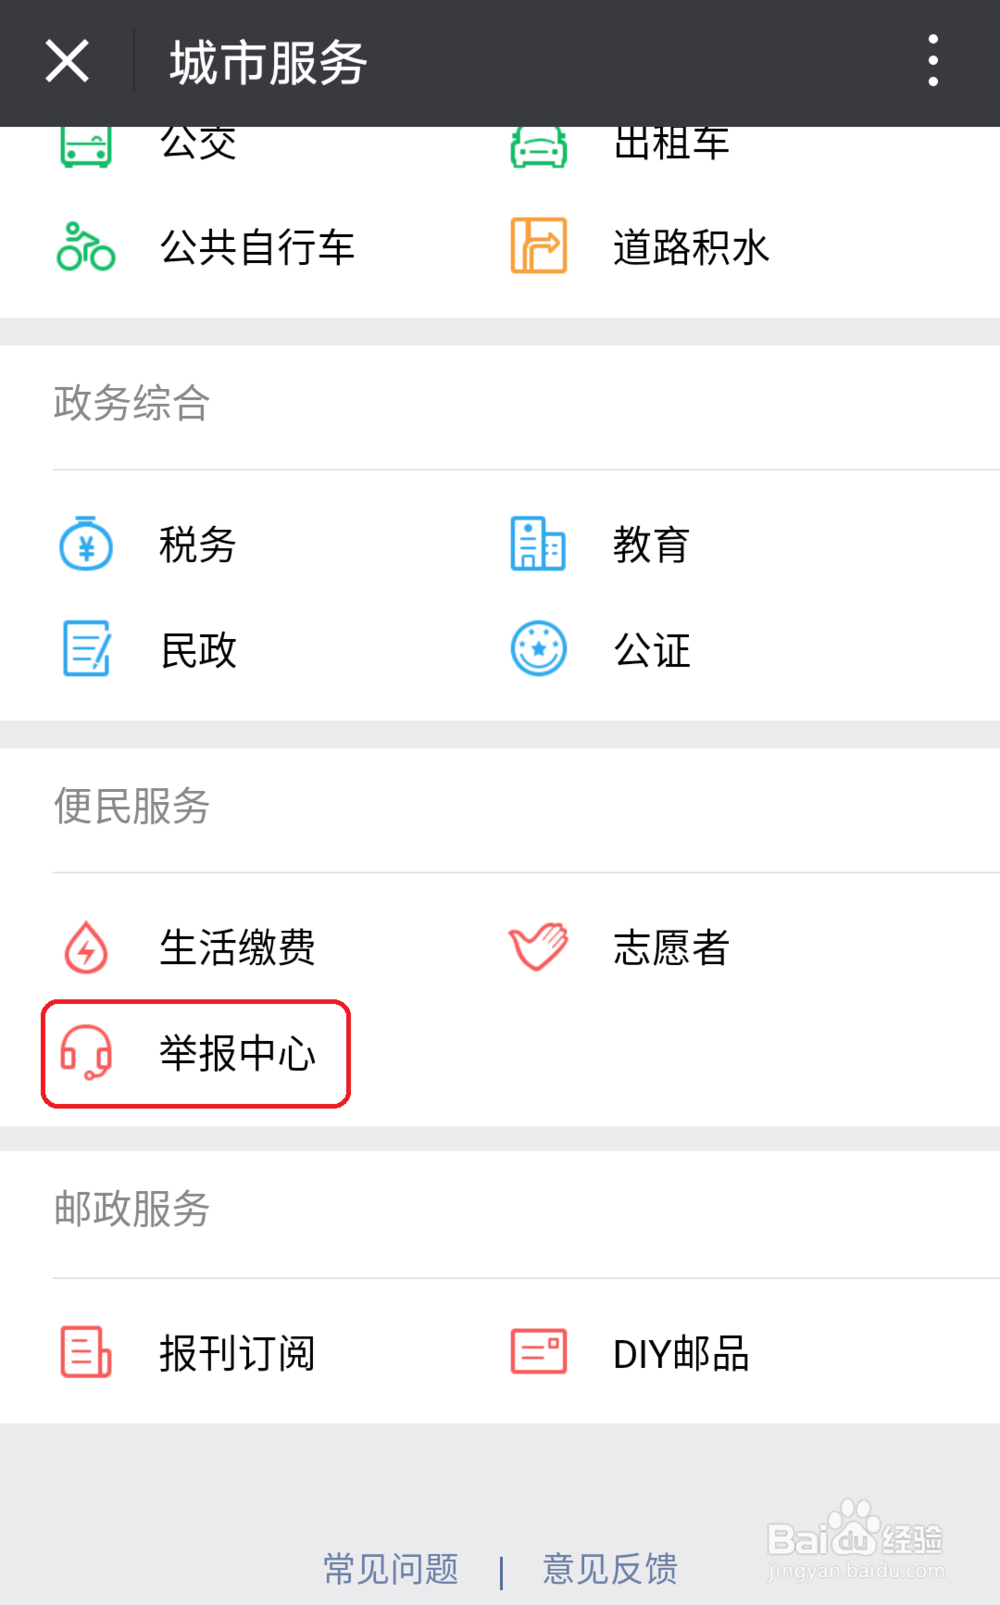Viewport: 1000px width, 1605px height.
Task: Open the utility payment (生活缴费) flame icon
Action: click(x=86, y=947)
